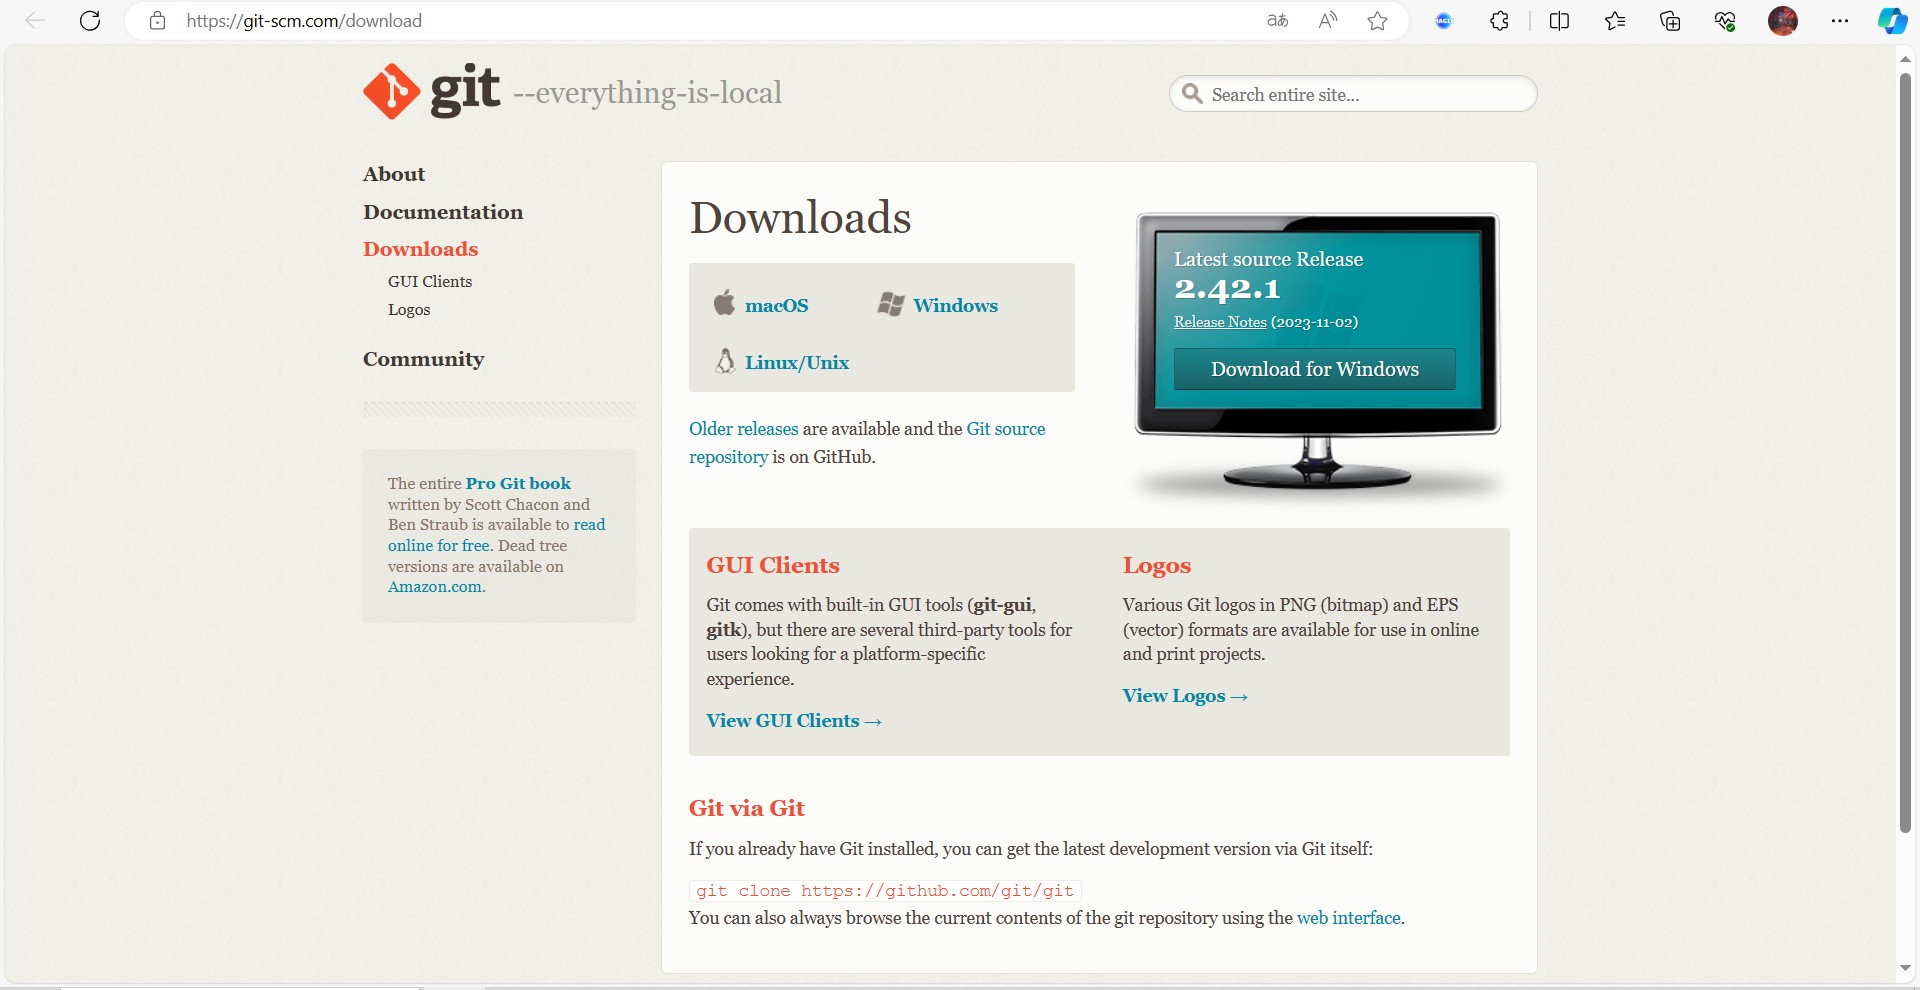Viewport: 1920px width, 990px height.
Task: Click the Logos section heading
Action: 1157,566
